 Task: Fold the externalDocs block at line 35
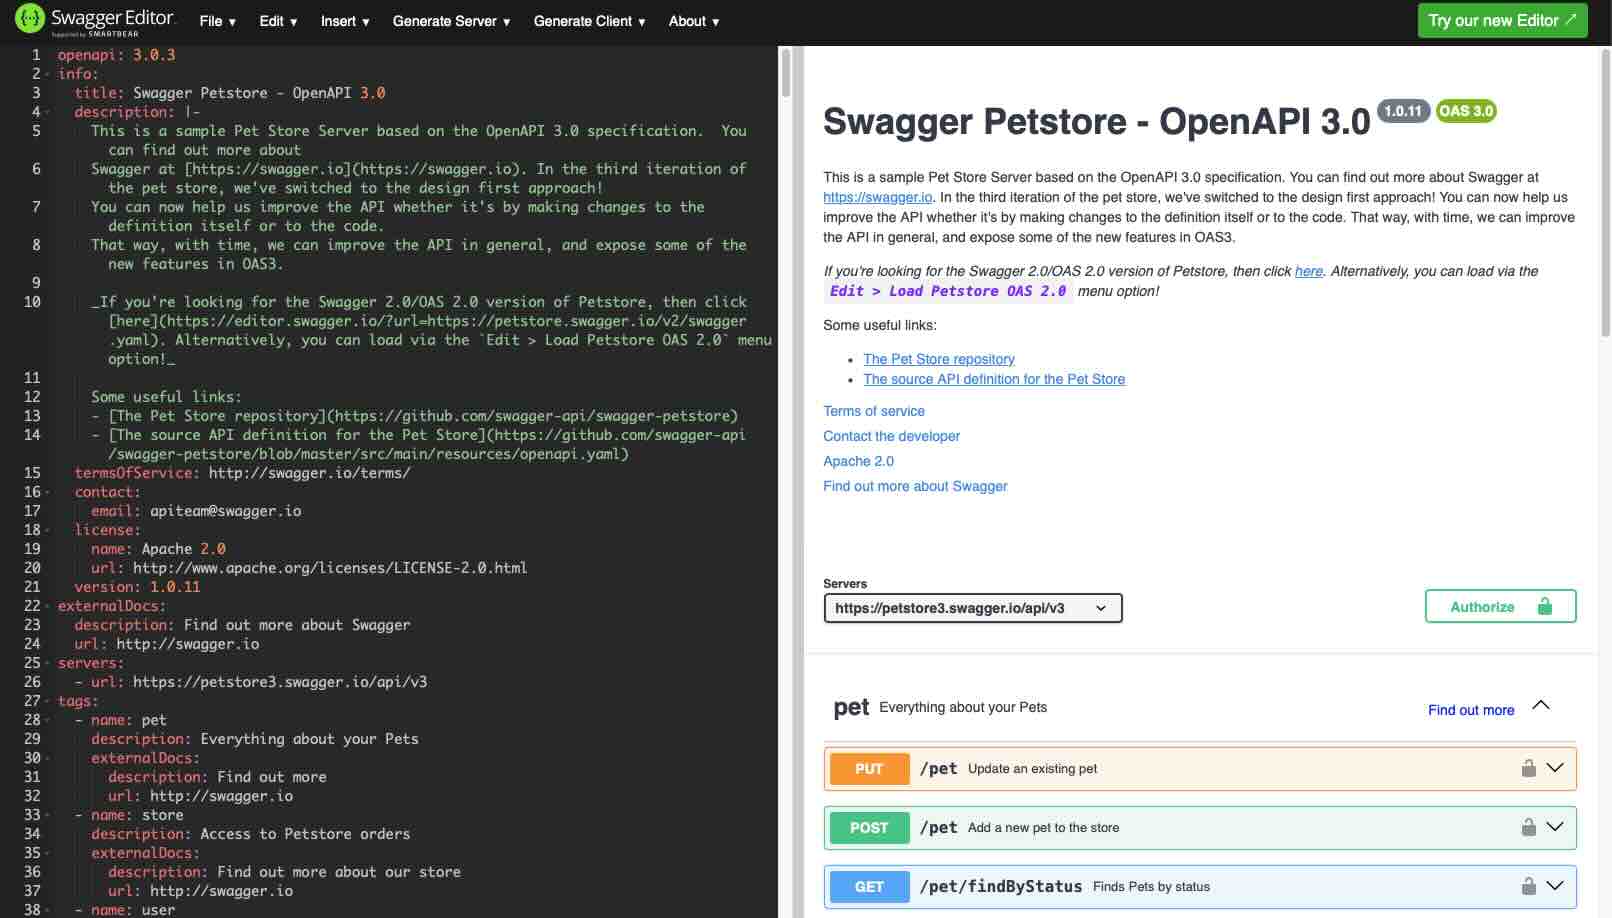point(47,853)
